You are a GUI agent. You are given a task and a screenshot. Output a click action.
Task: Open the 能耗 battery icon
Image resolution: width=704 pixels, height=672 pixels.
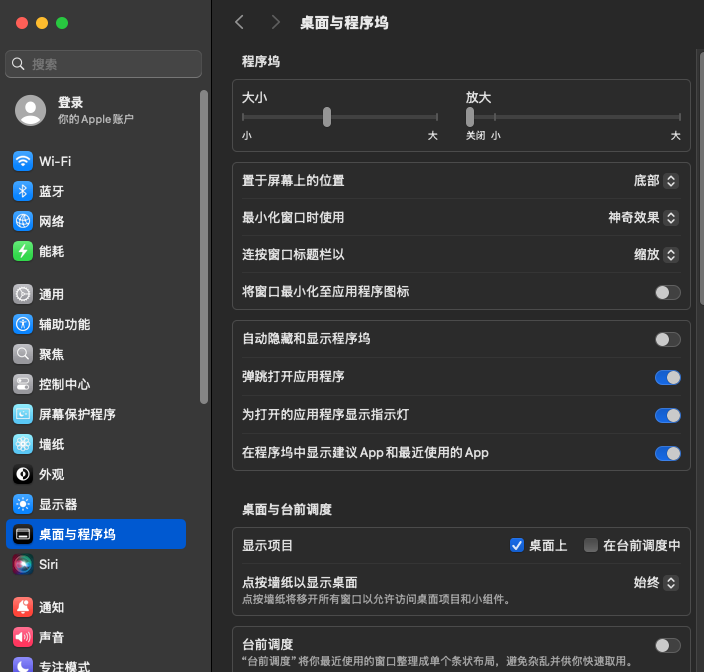[x=23, y=251]
